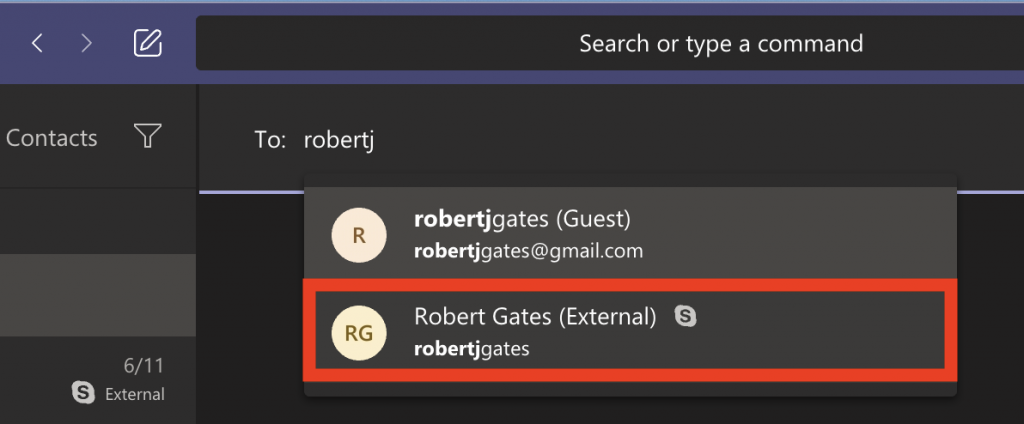
Task: Choose robertjgates (Guest) suggestion
Action: (630, 235)
